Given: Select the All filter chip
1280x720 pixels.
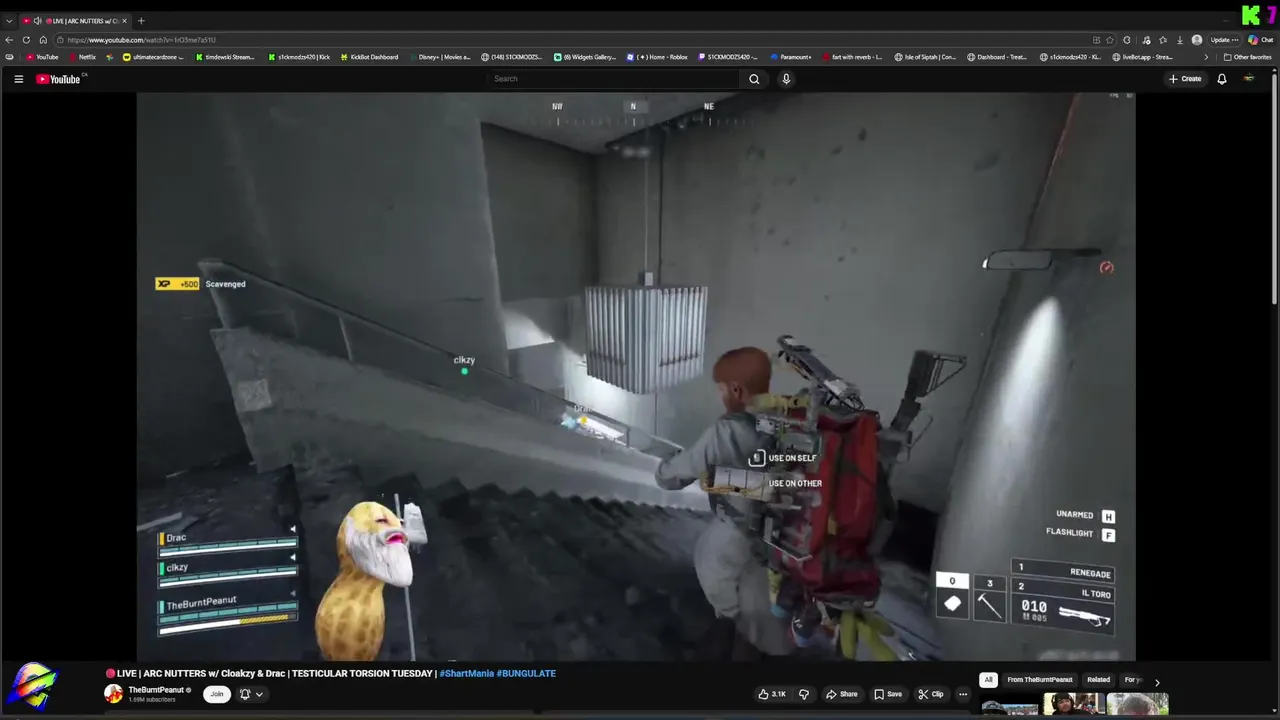Looking at the screenshot, I should (x=988, y=680).
